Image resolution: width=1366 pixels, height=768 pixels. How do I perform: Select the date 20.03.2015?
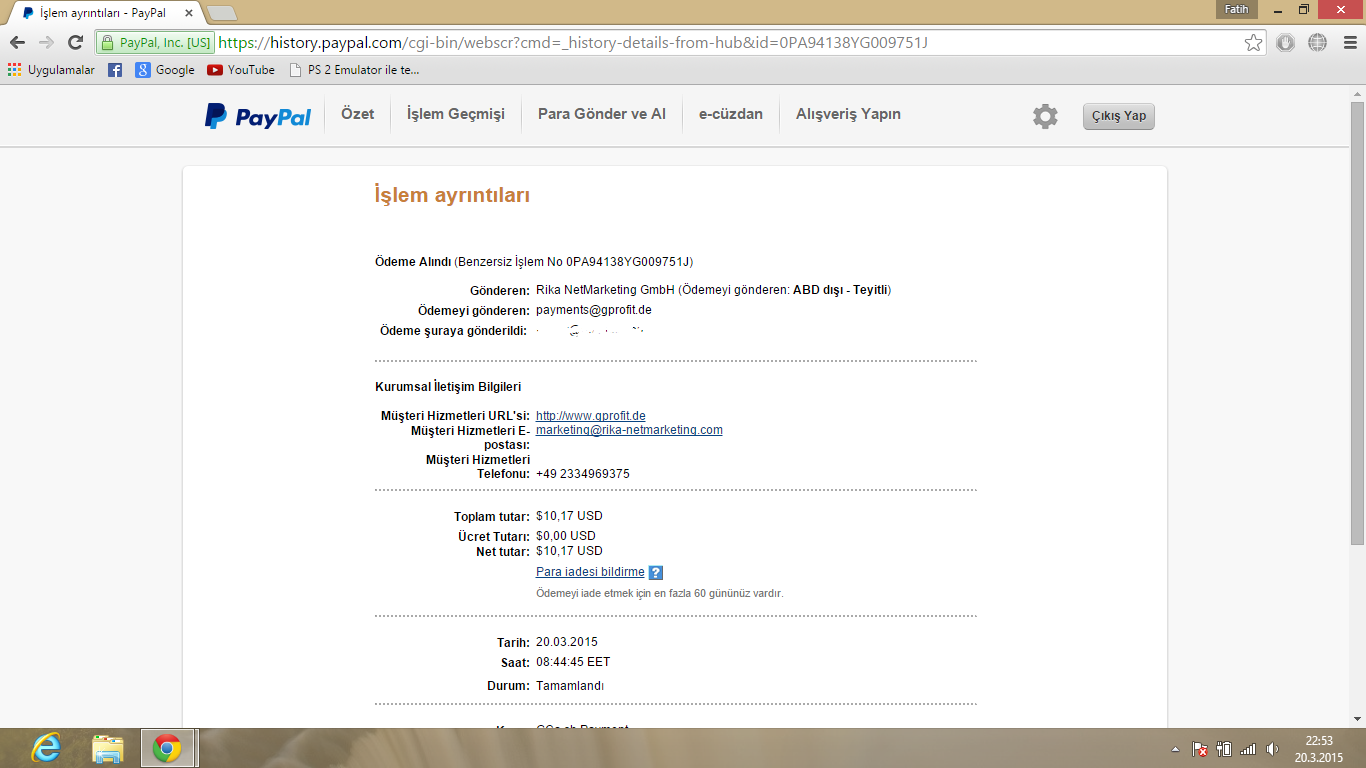click(x=567, y=642)
